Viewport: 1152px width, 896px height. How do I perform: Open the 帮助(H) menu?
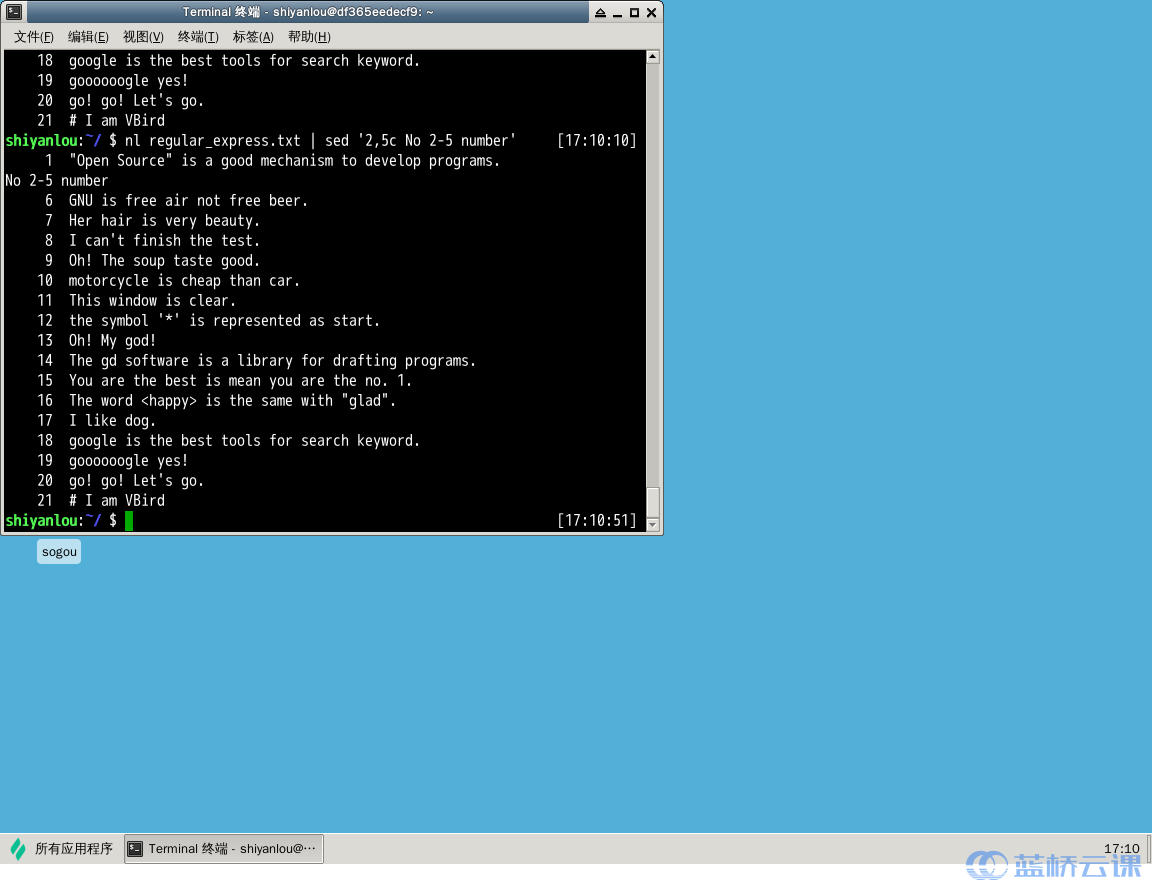pyautogui.click(x=309, y=37)
